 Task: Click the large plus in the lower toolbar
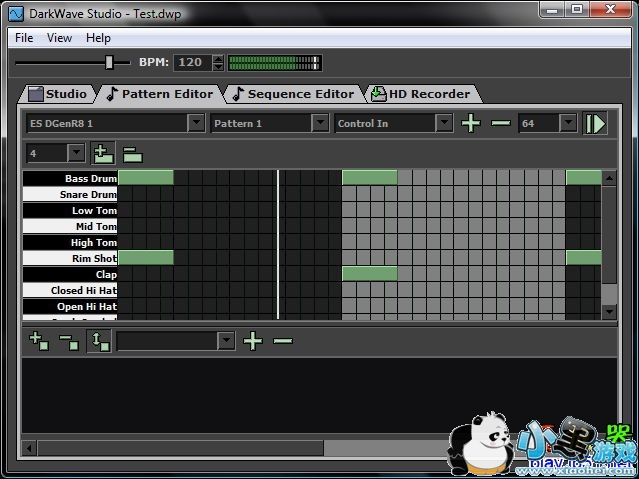253,341
